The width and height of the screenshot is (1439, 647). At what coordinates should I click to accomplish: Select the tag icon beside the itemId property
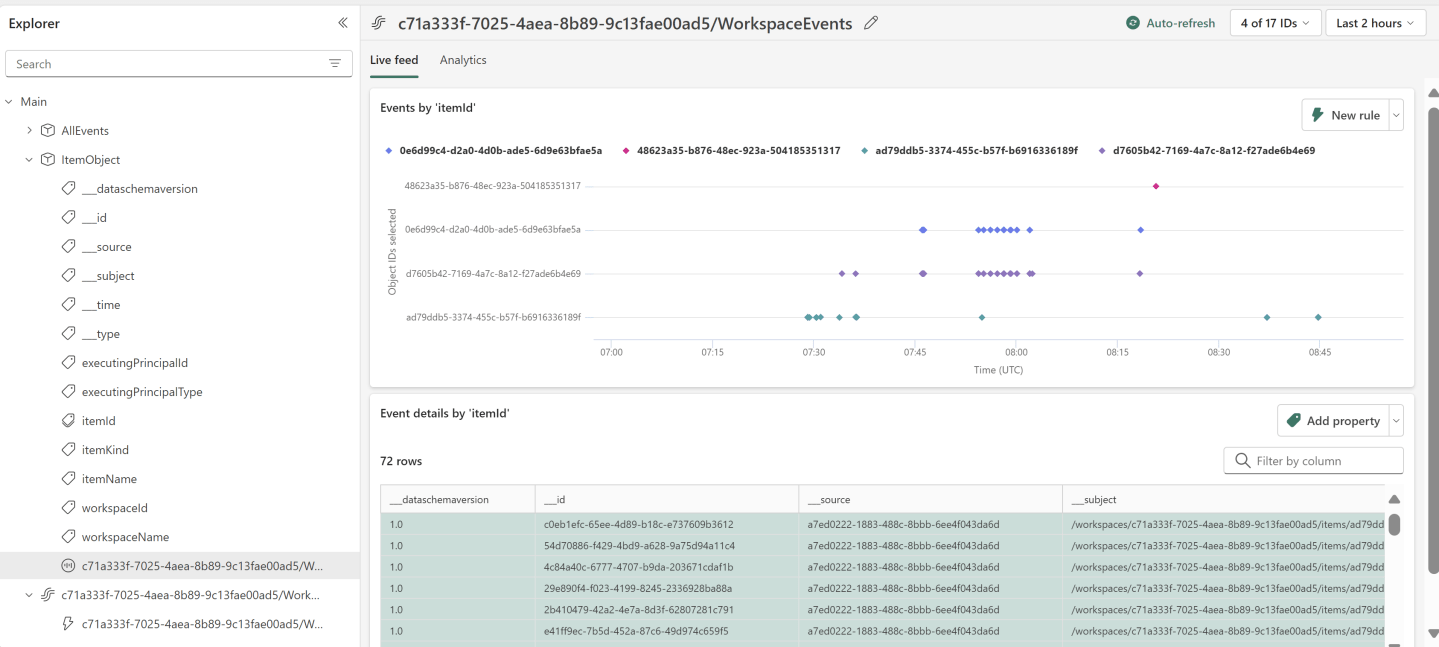[67, 420]
